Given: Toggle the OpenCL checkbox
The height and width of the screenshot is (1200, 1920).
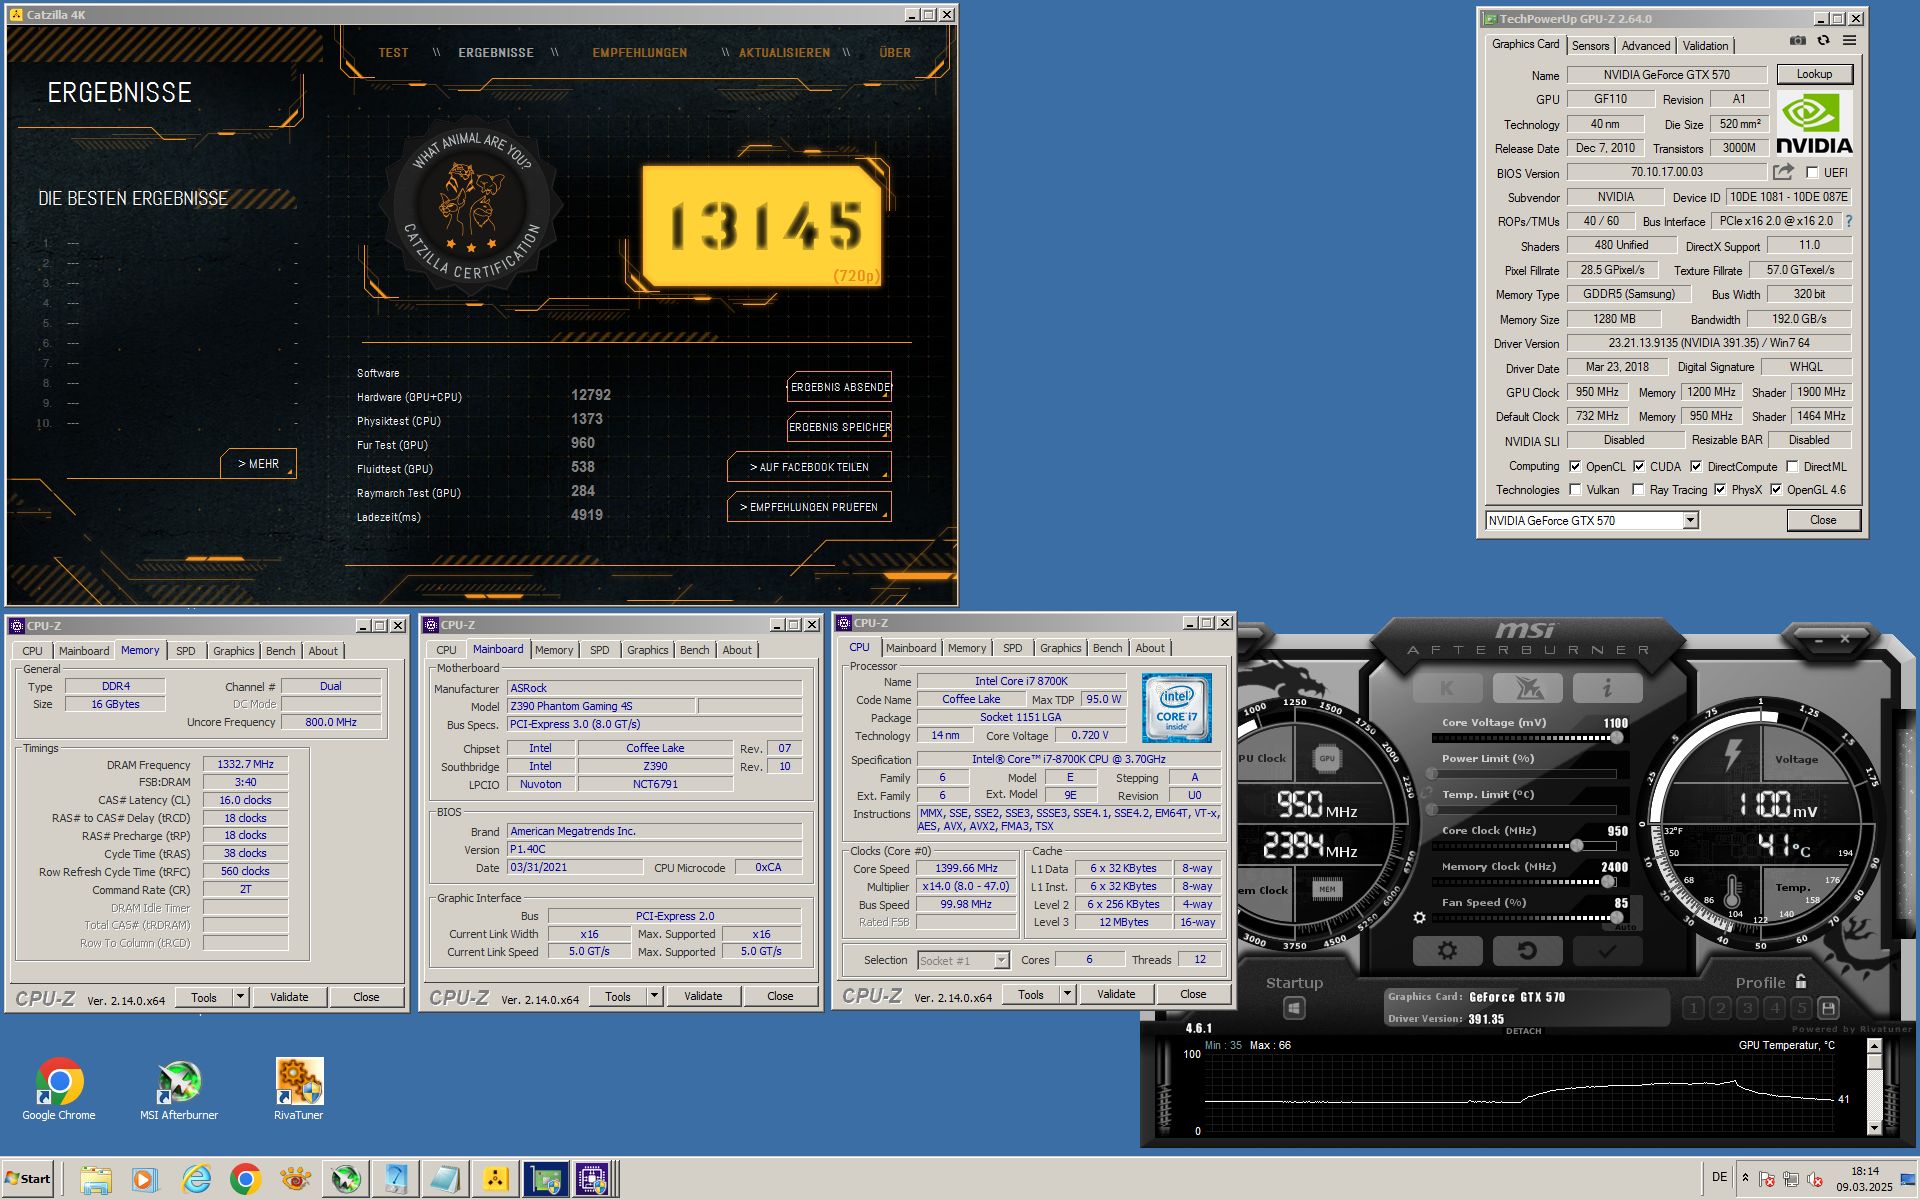Looking at the screenshot, I should click(x=1575, y=466).
